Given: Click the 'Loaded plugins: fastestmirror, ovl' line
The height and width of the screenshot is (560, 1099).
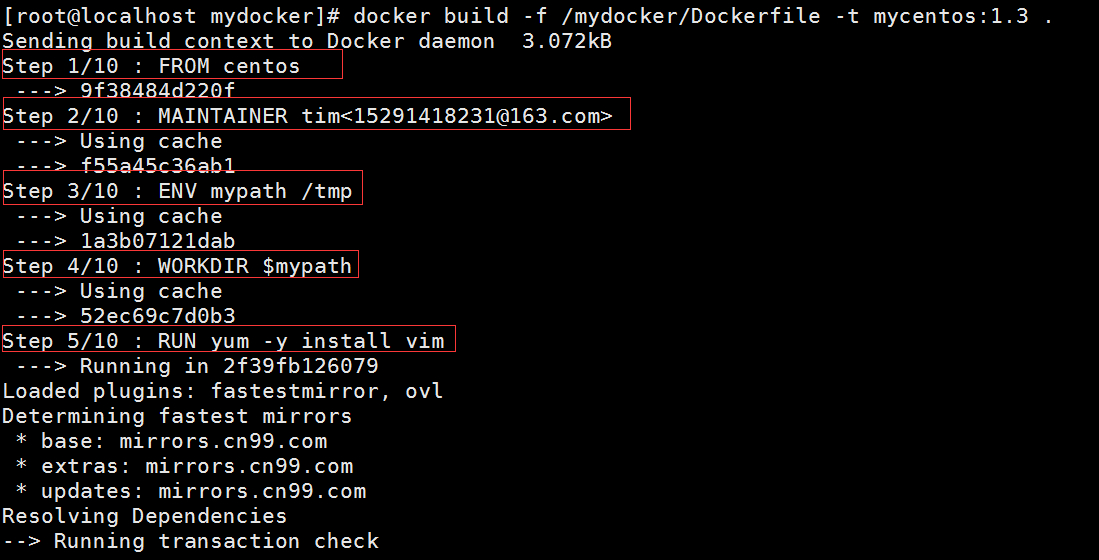Looking at the screenshot, I should pos(222,391).
